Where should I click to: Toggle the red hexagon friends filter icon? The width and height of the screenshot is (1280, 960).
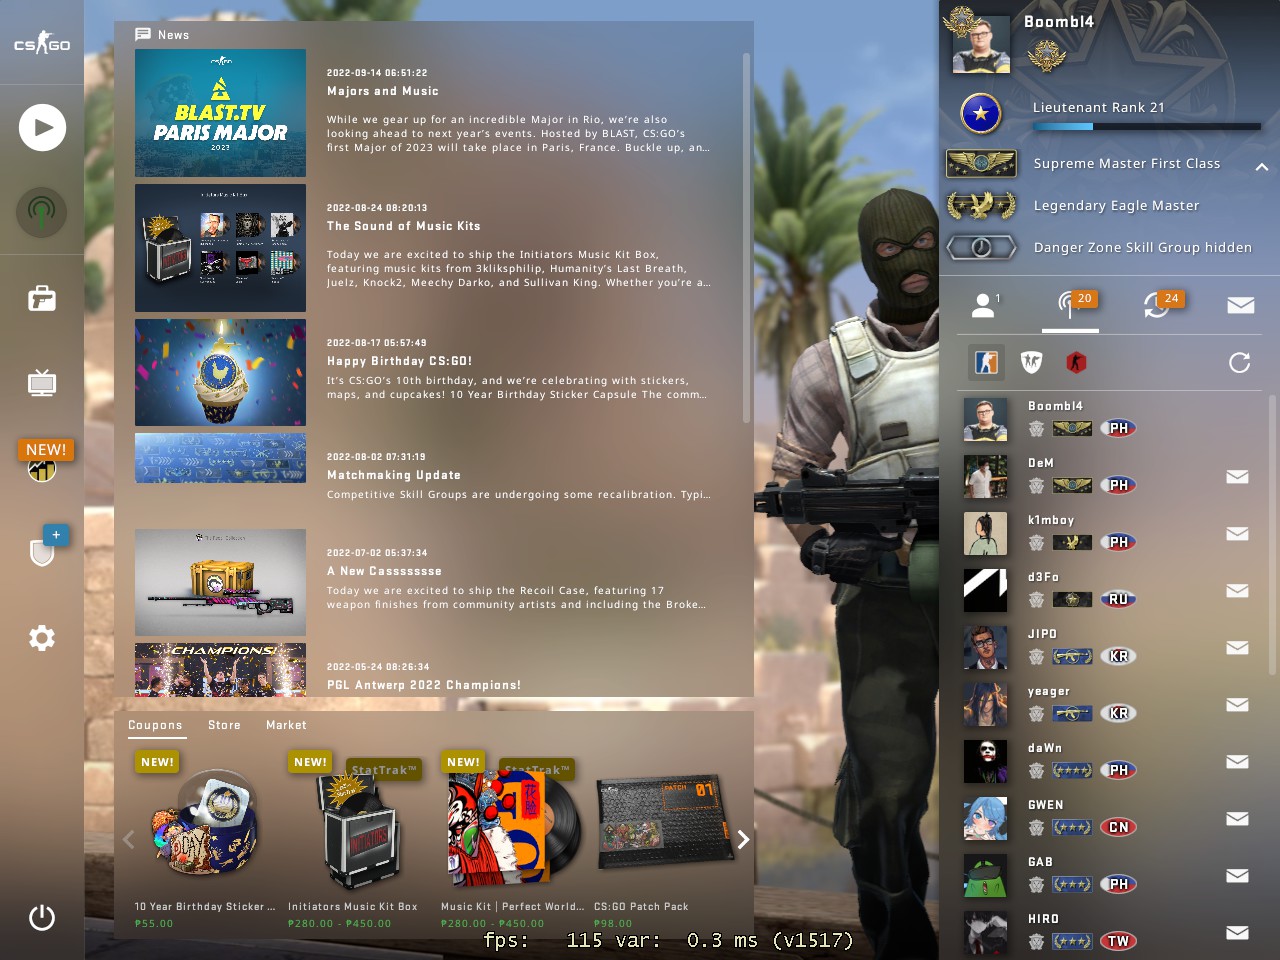coord(1076,362)
